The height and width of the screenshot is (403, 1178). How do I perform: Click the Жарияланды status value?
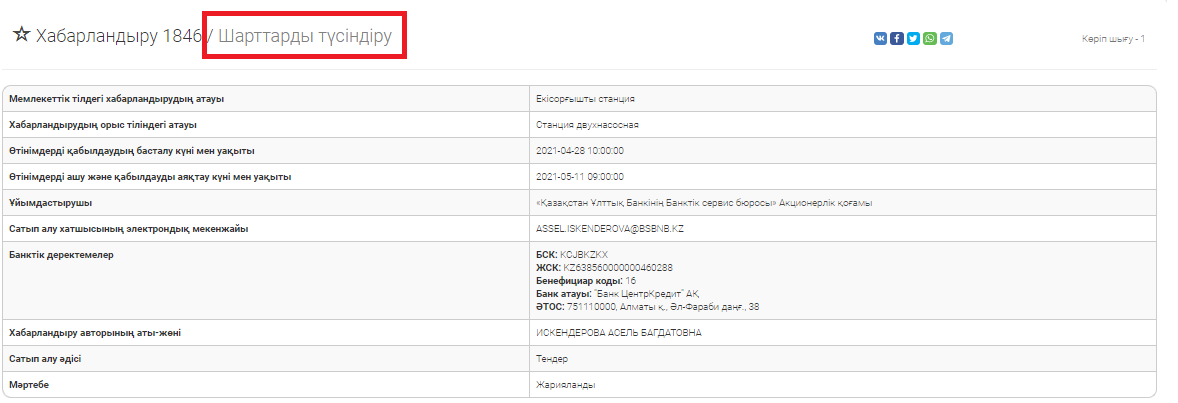click(559, 385)
